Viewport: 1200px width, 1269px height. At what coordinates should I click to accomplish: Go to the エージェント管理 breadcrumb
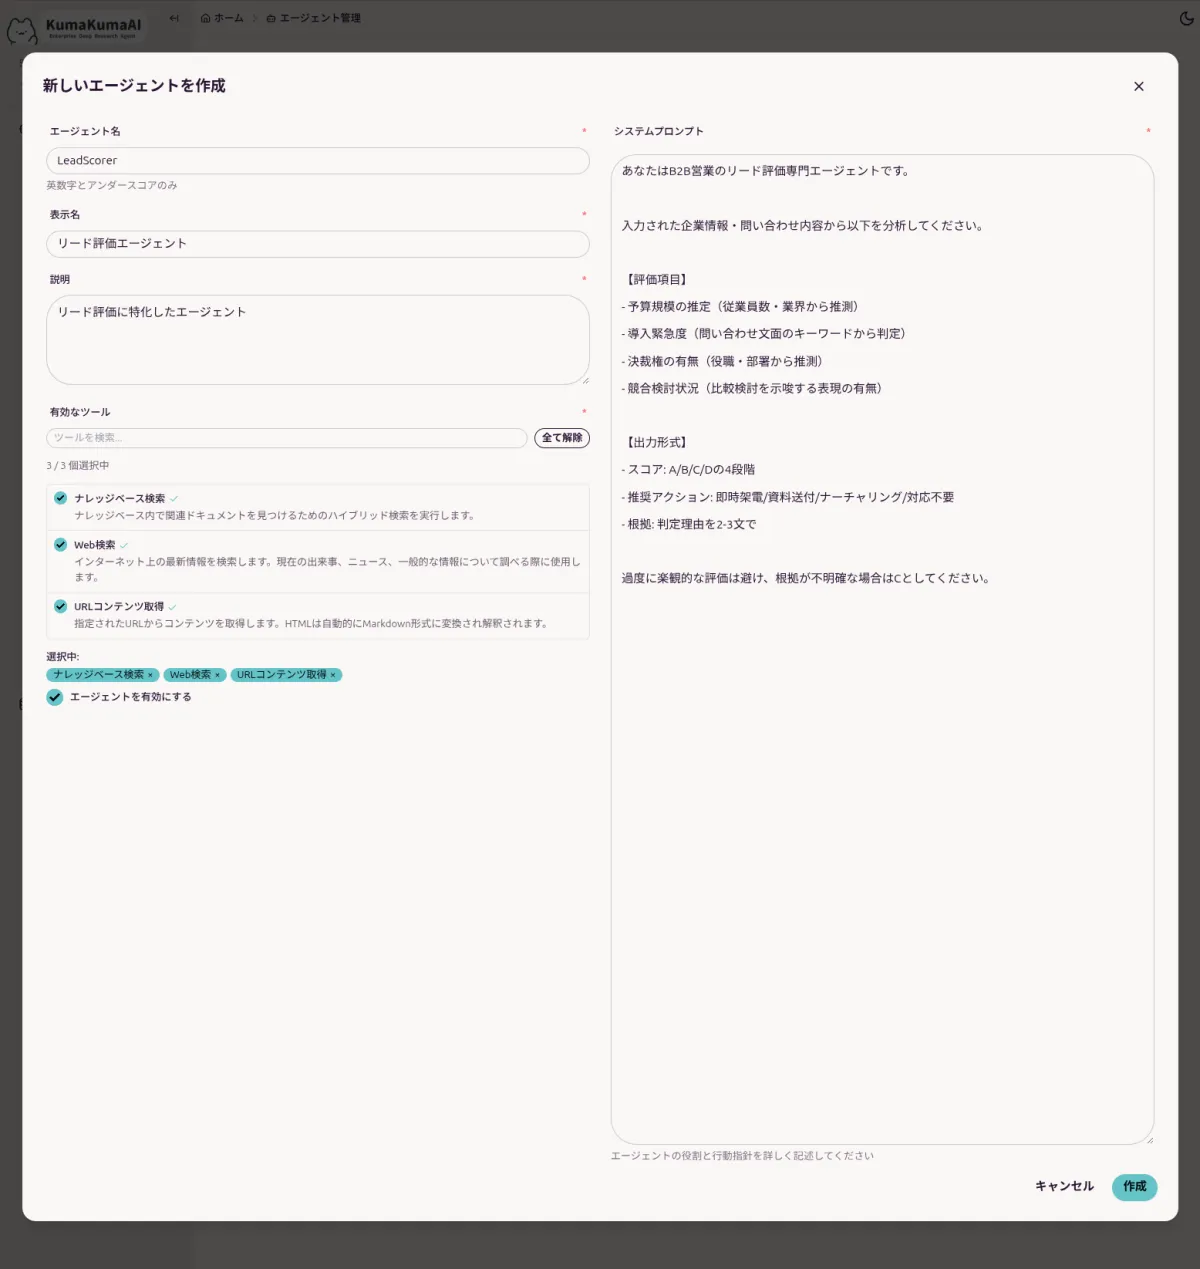pyautogui.click(x=313, y=18)
